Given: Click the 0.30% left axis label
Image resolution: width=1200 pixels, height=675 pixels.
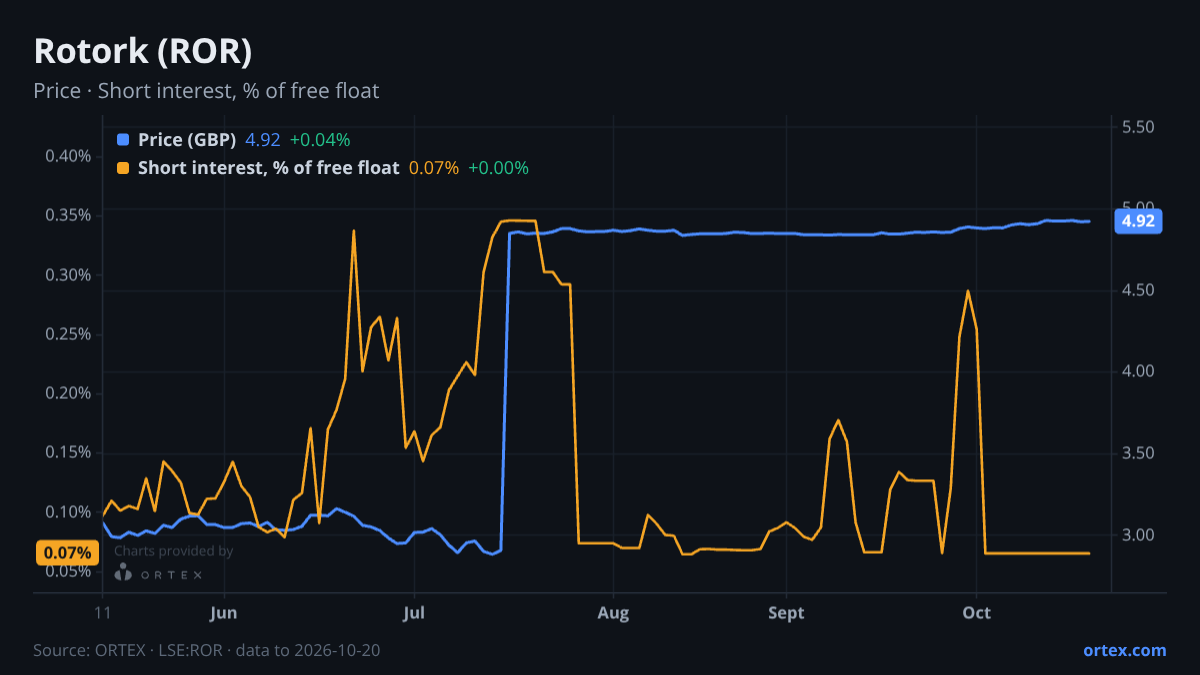Looking at the screenshot, I should [68, 275].
